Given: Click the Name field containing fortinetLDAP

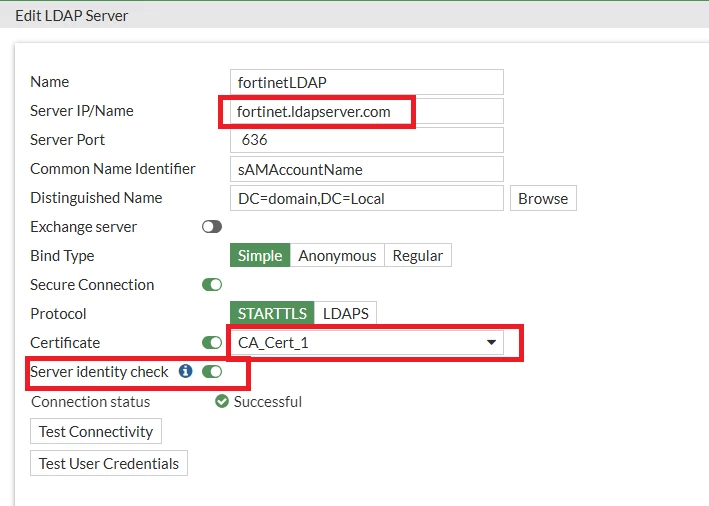Looking at the screenshot, I should (x=367, y=82).
